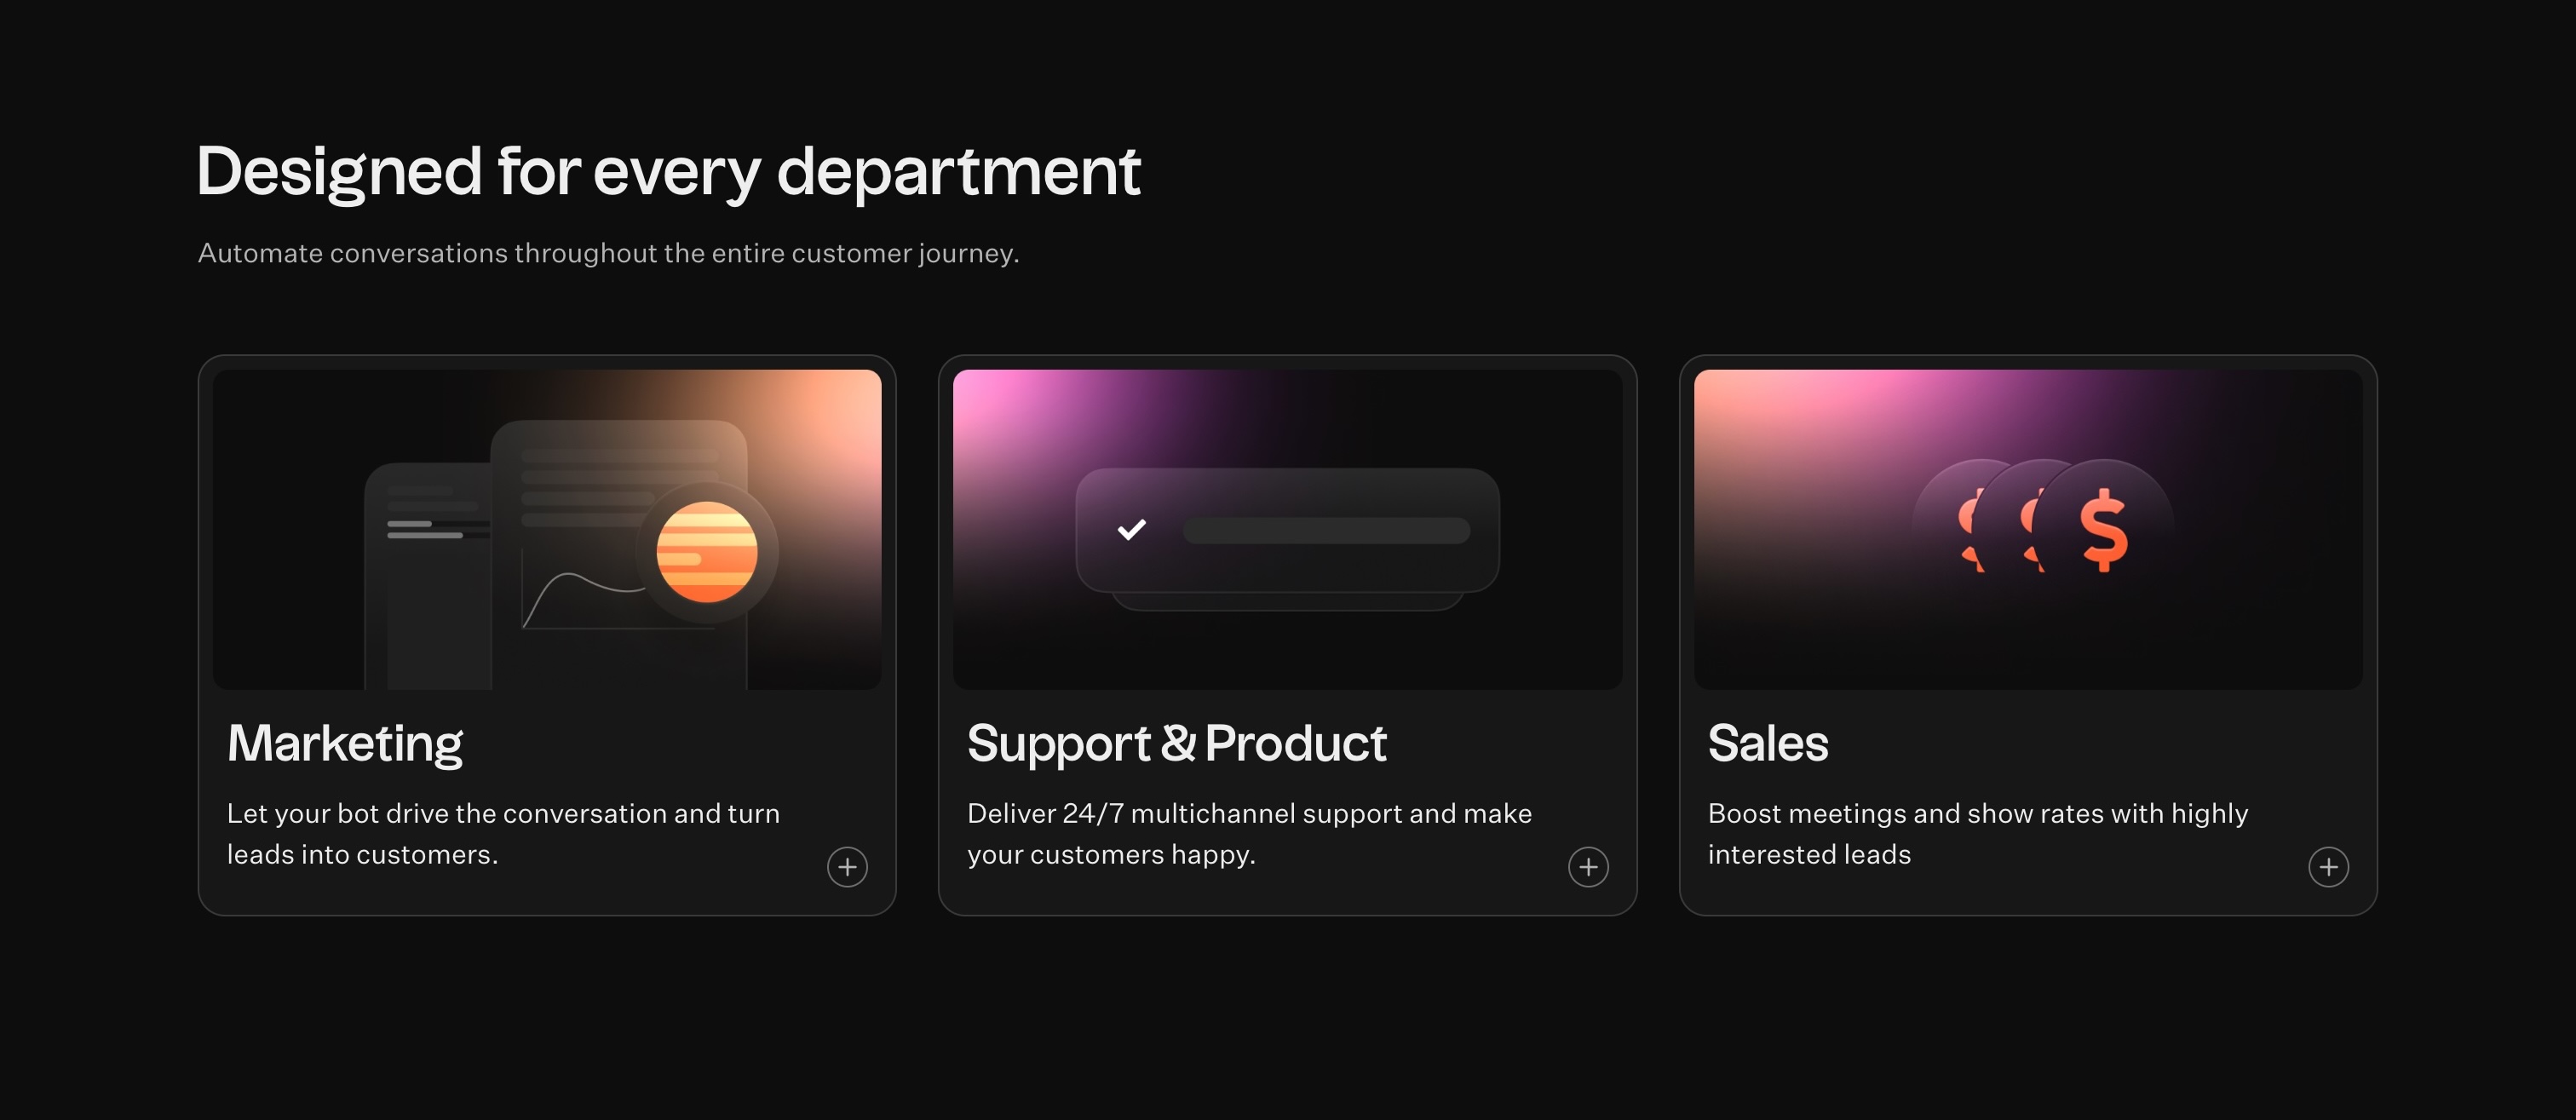
Task: Expand the Sales card plus icon
Action: [x=2328, y=867]
